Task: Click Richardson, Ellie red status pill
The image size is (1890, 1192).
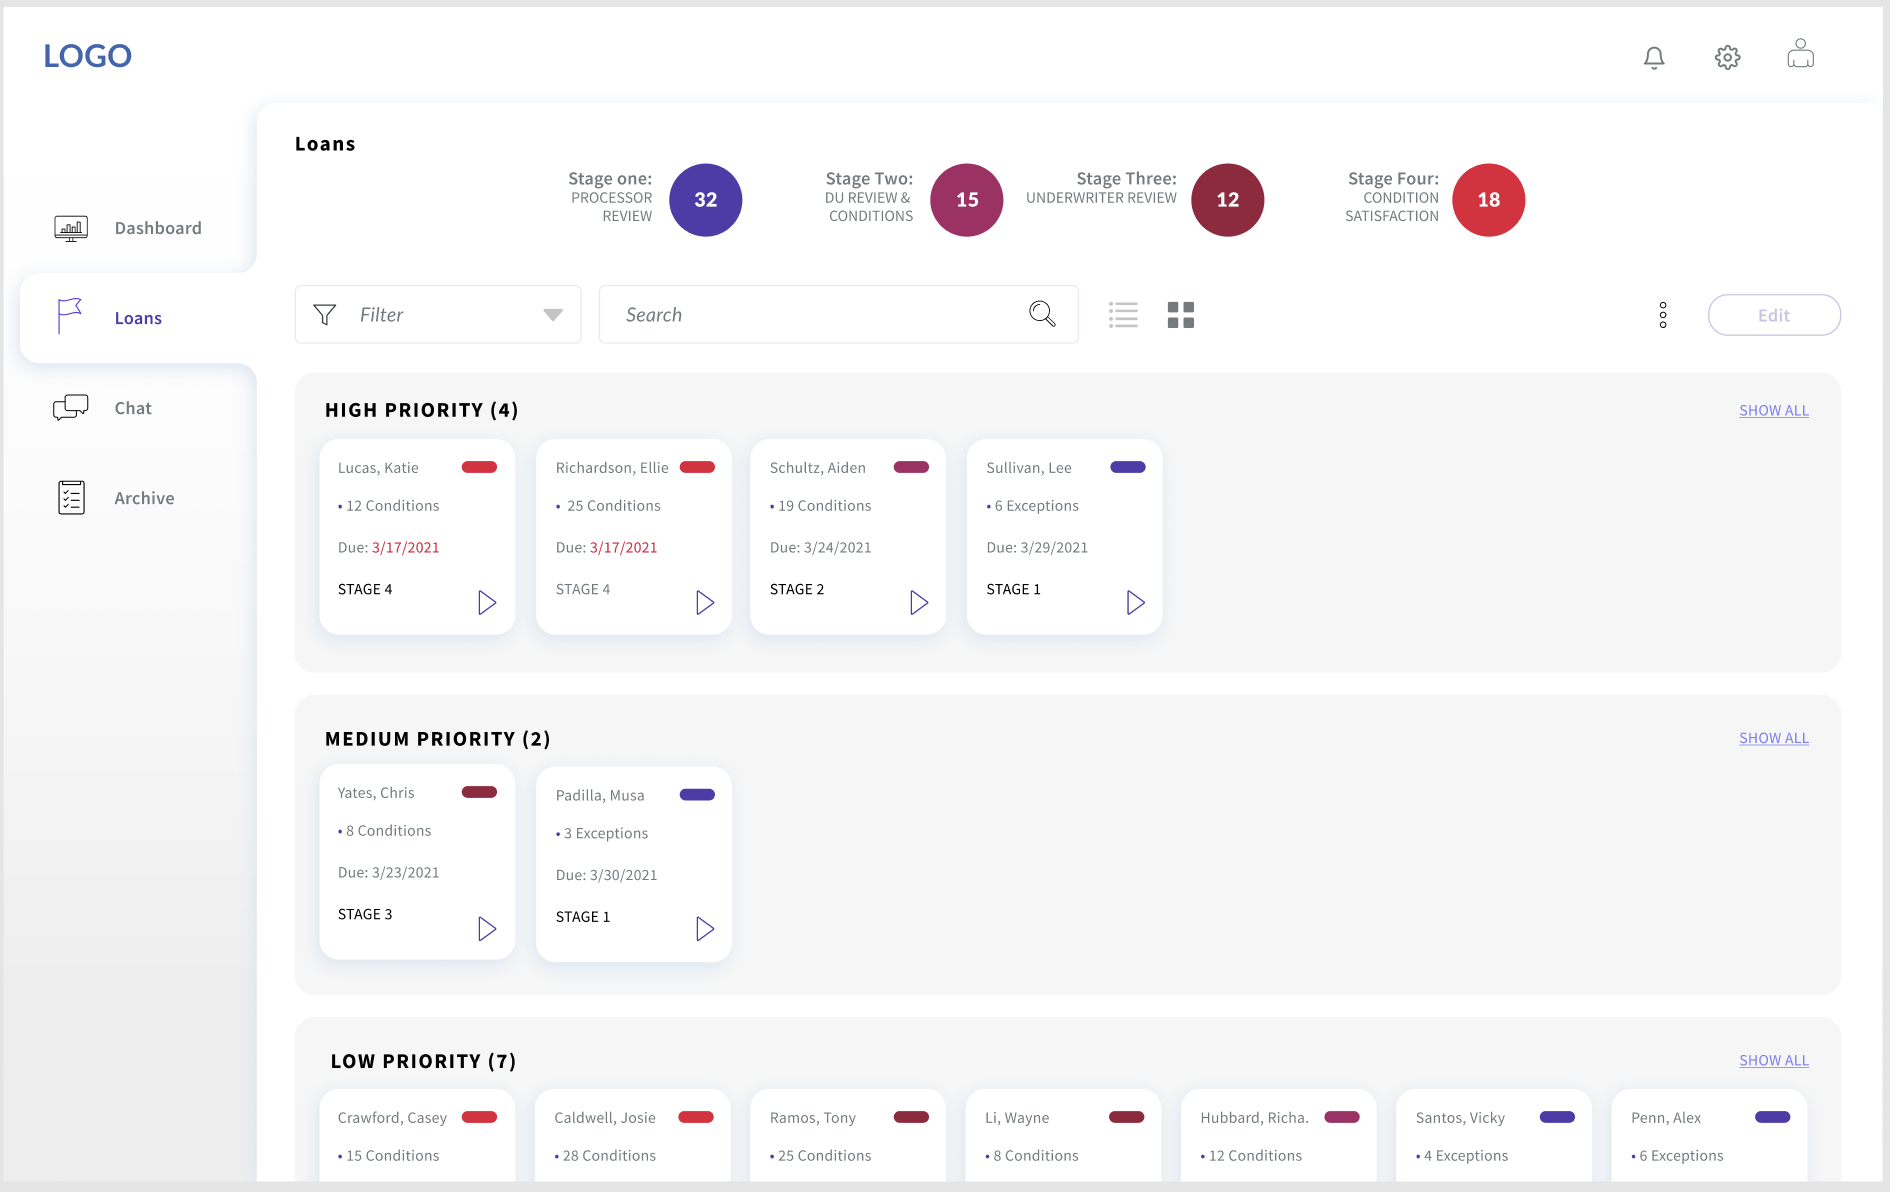Action: click(x=697, y=467)
